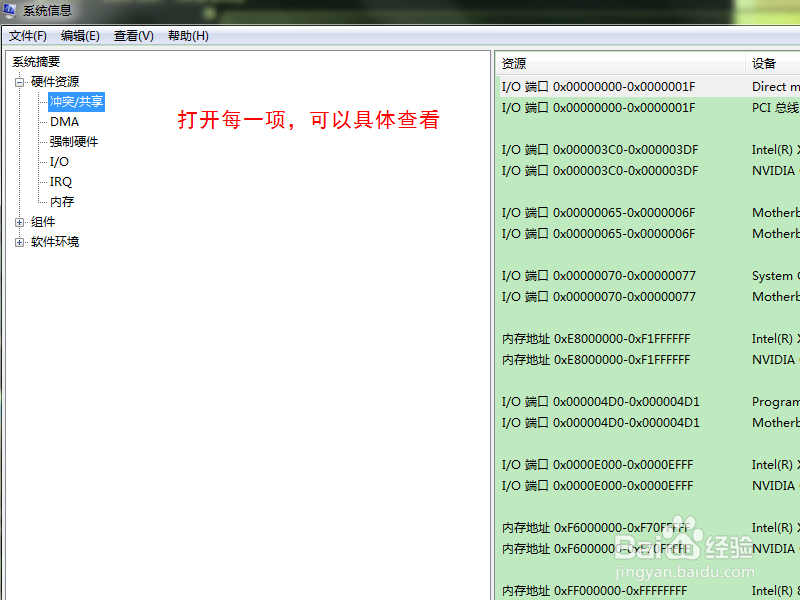Select IRQ in the hardware resources list
Image resolution: width=800 pixels, height=600 pixels.
(60, 181)
